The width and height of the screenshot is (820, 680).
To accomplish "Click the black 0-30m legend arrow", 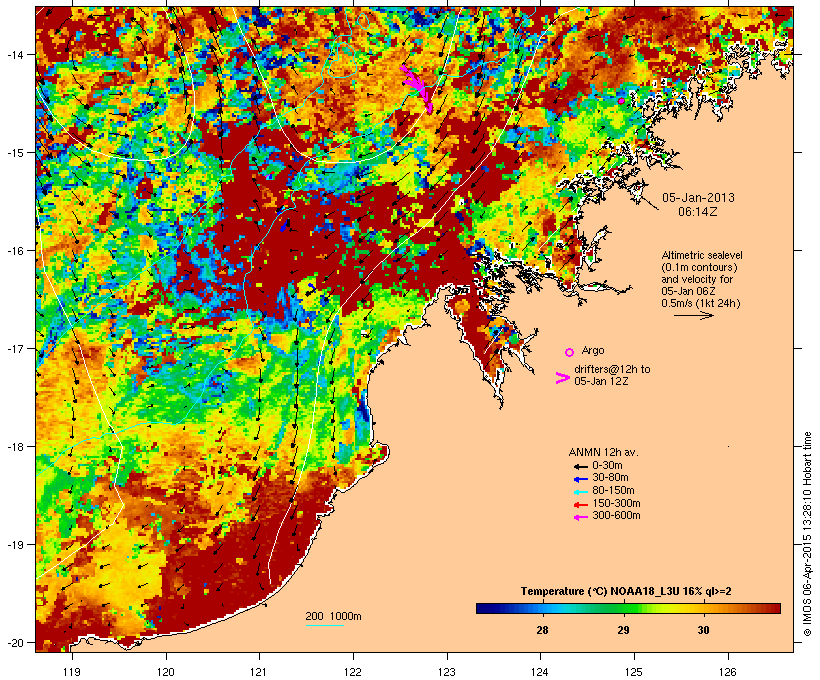I will point(580,466).
